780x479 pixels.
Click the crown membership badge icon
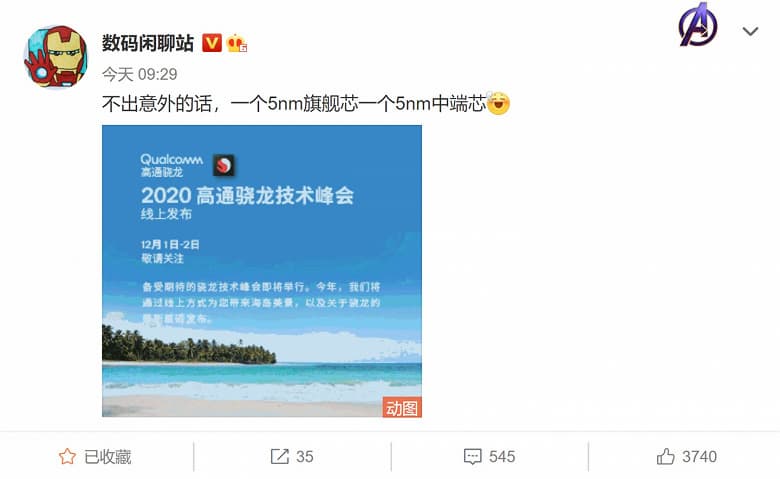tap(236, 44)
